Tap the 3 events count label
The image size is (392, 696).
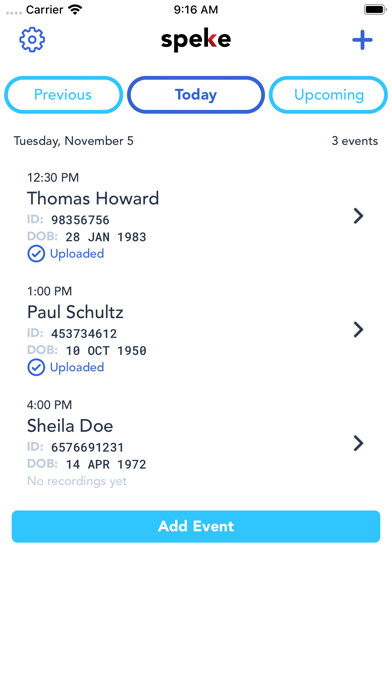[355, 141]
